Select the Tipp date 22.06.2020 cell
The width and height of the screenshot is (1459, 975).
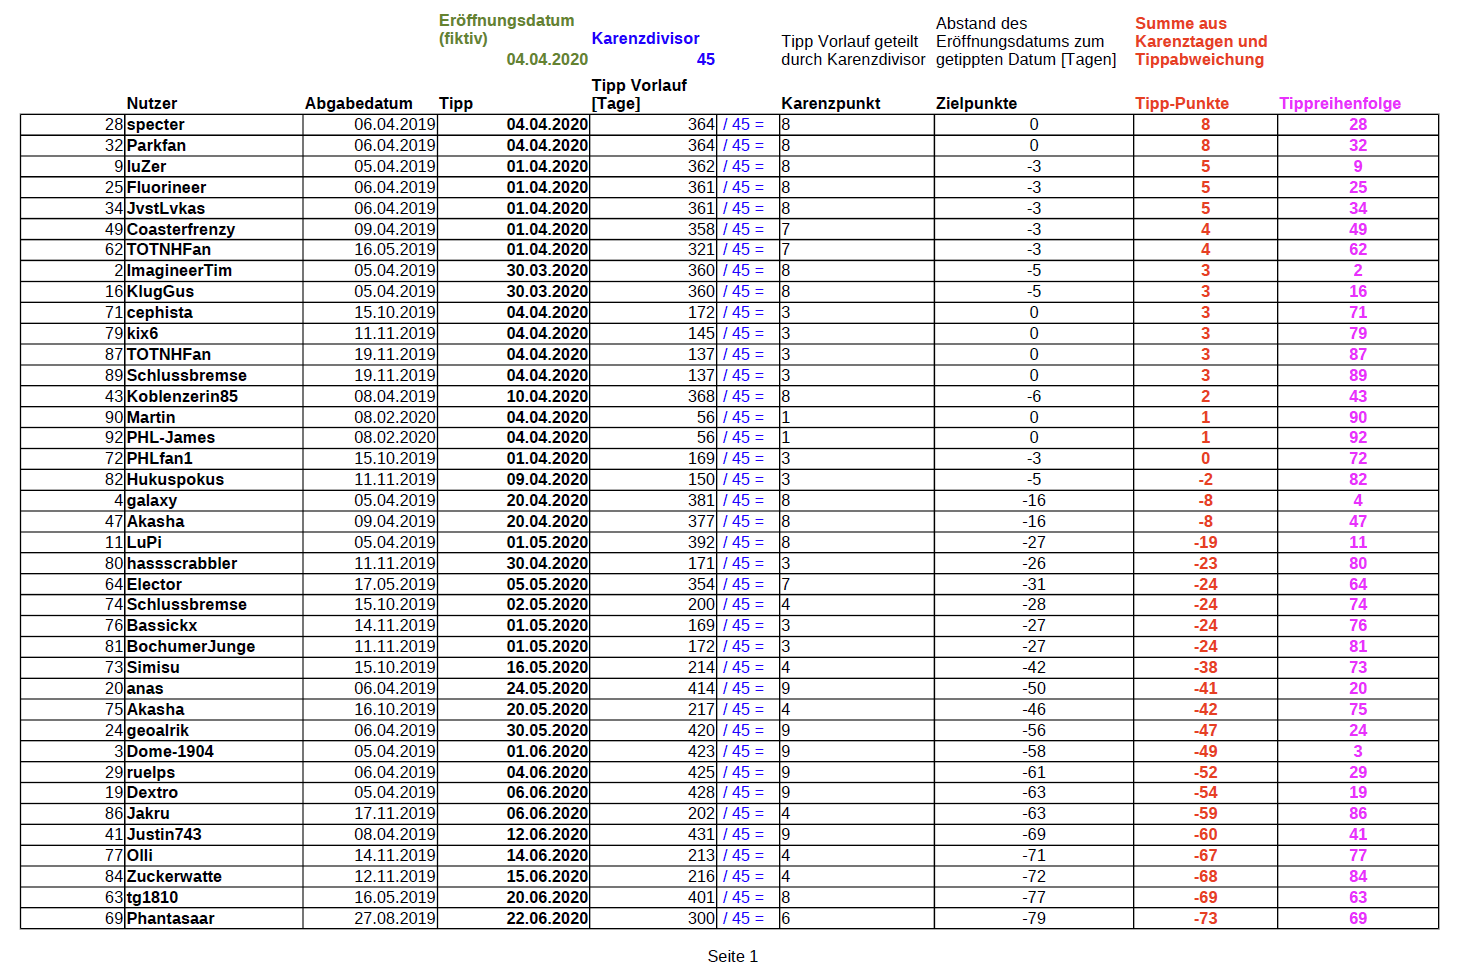pyautogui.click(x=547, y=918)
